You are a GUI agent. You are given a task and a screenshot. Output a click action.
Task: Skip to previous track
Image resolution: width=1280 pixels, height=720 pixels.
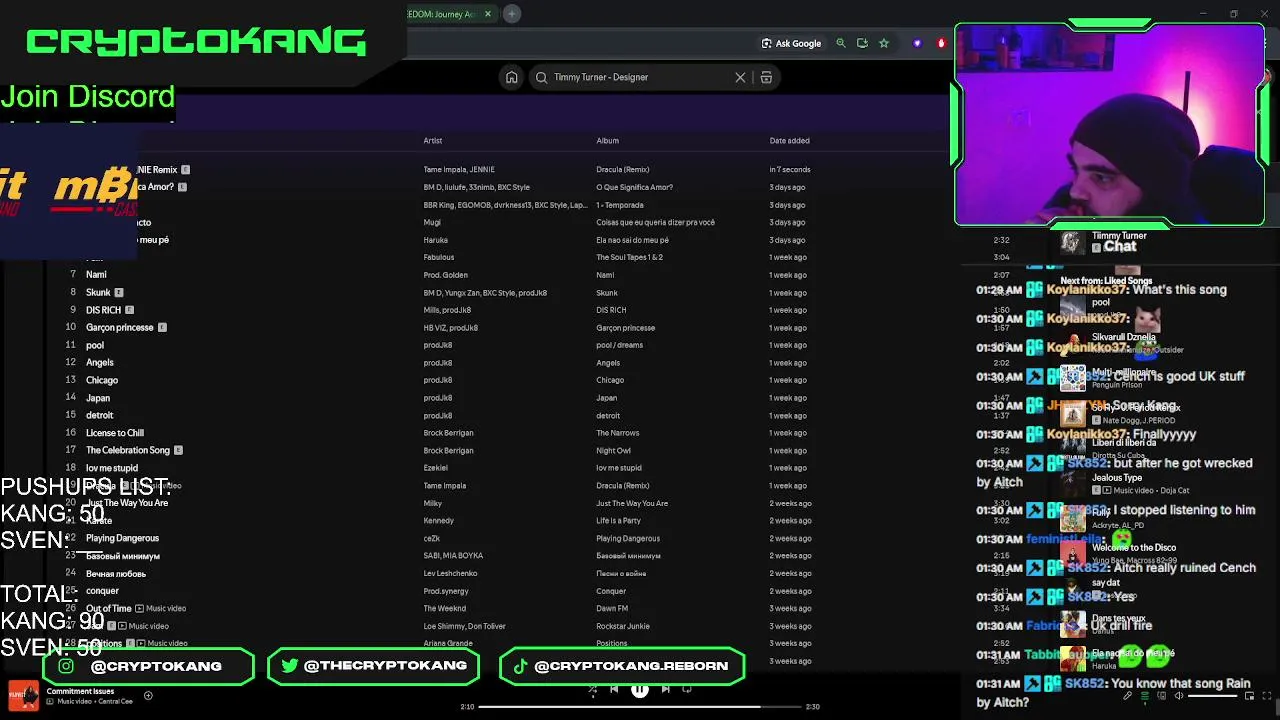(614, 689)
